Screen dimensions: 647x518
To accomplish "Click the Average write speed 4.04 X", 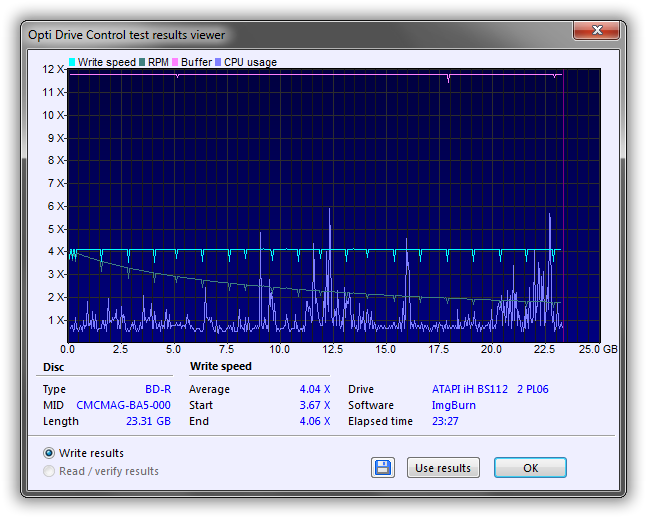I will point(315,389).
